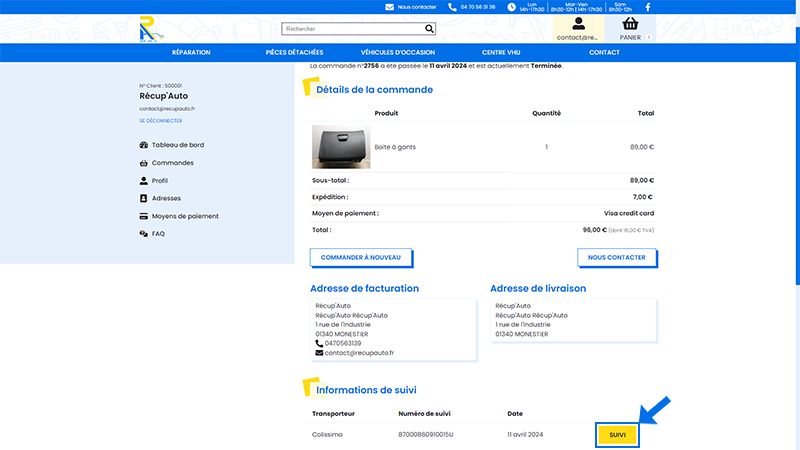The image size is (800, 450).
Task: Open the Commandes page link
Action: (172, 163)
